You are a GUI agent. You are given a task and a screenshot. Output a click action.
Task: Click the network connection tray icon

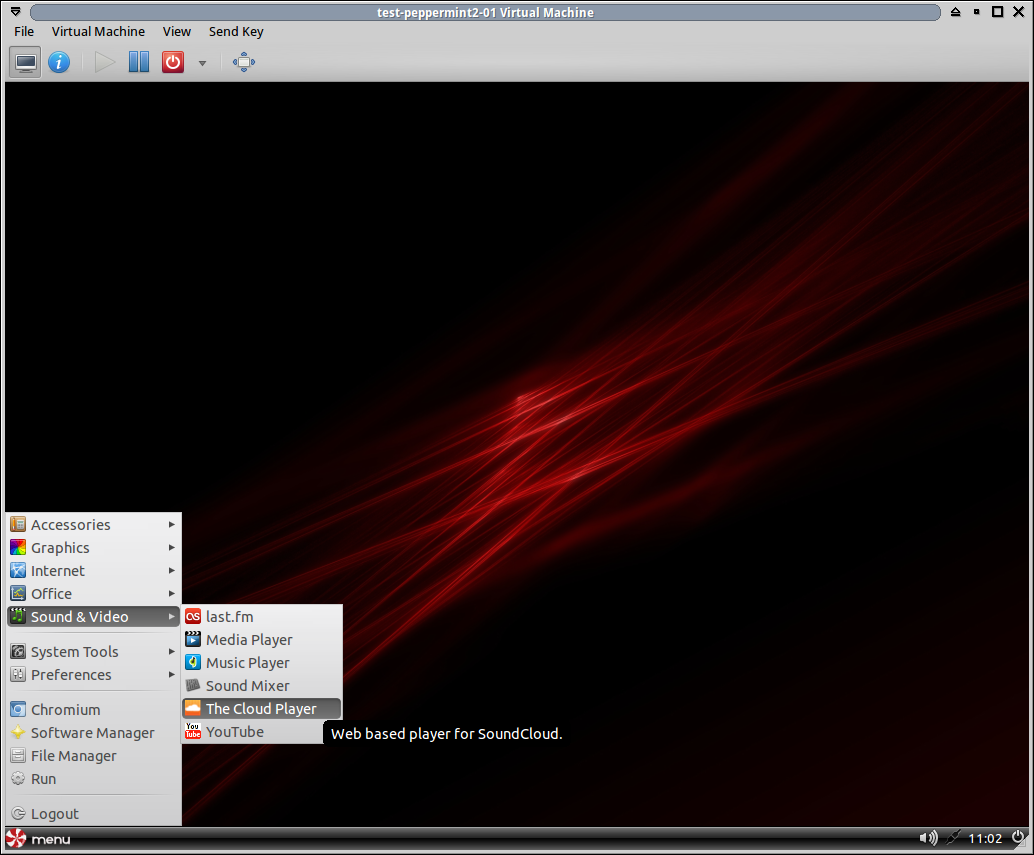pos(954,839)
